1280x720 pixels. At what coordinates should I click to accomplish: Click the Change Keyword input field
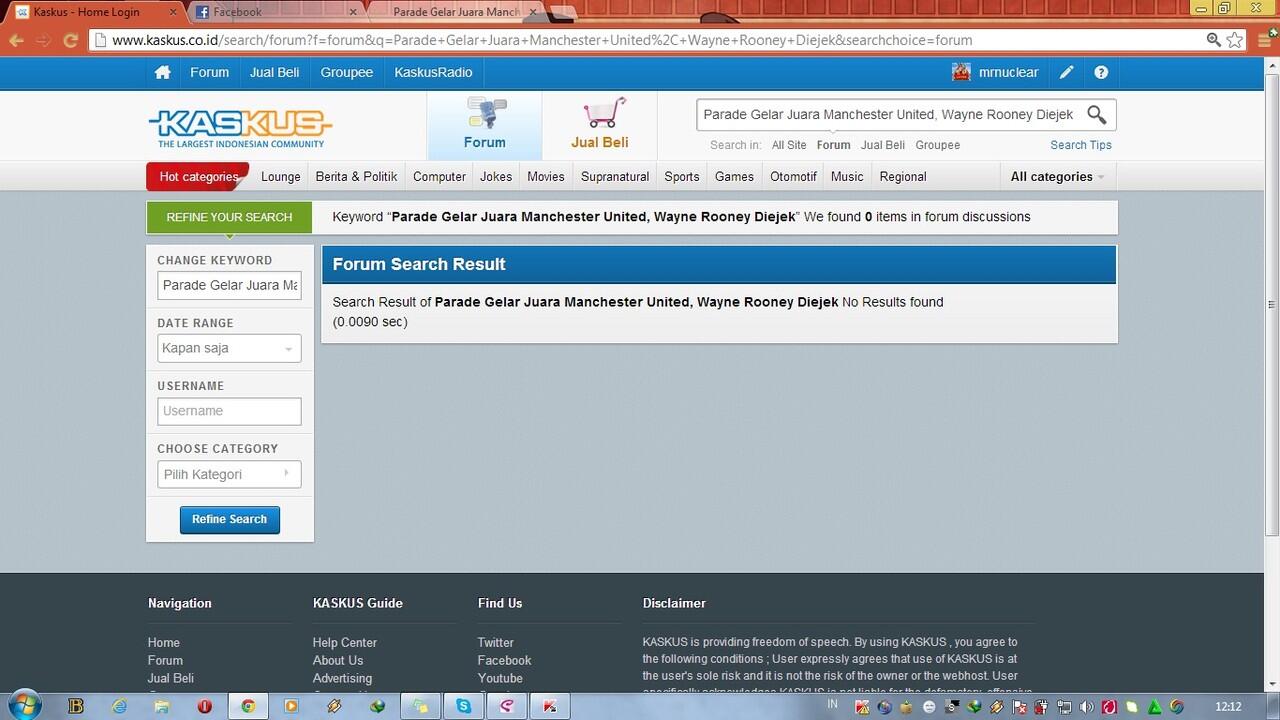point(229,285)
